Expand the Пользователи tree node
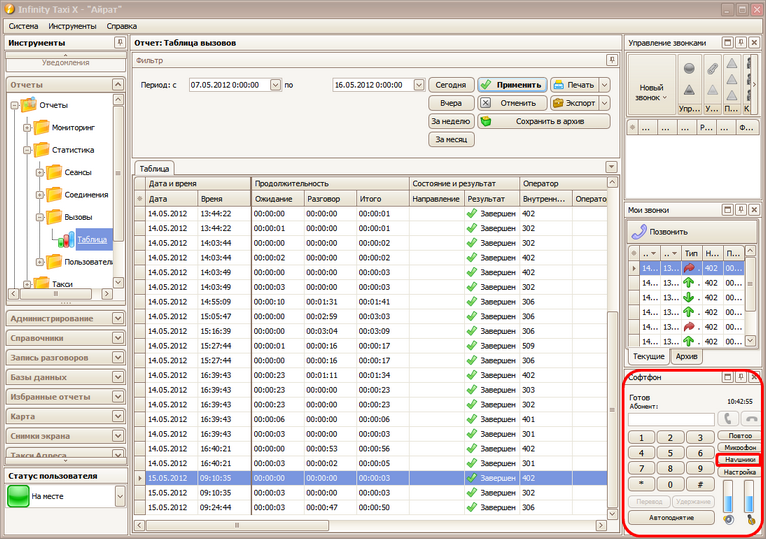Viewport: 766px width, 539px height. click(40, 262)
